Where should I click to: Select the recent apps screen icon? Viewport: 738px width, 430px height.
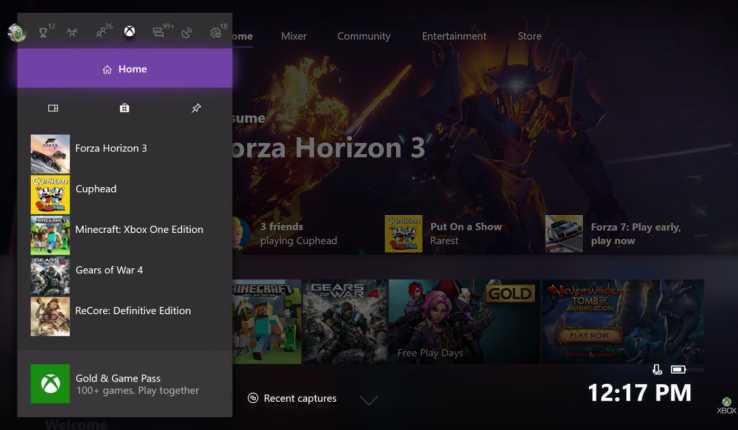pos(53,108)
